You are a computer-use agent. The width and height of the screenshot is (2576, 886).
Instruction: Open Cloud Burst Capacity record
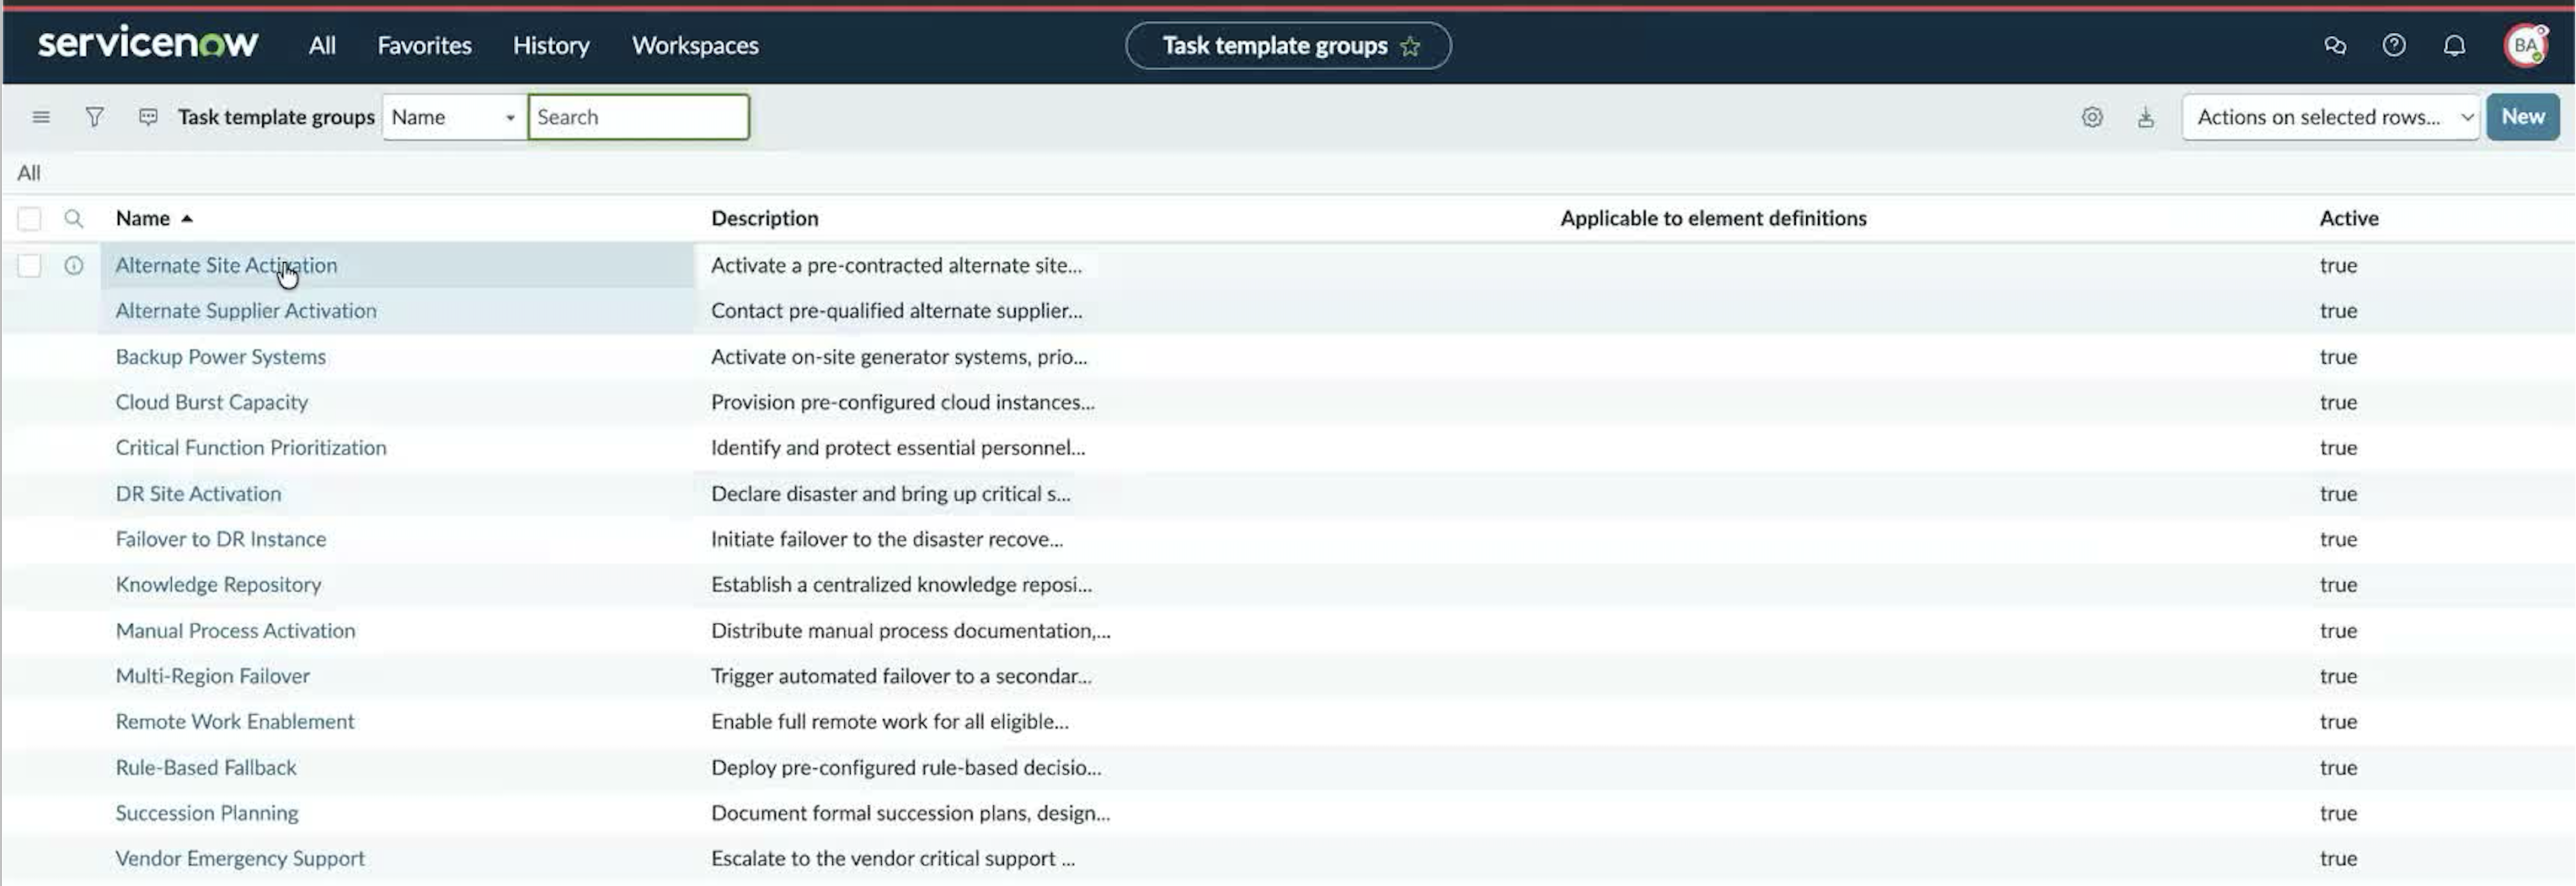pyautogui.click(x=211, y=402)
